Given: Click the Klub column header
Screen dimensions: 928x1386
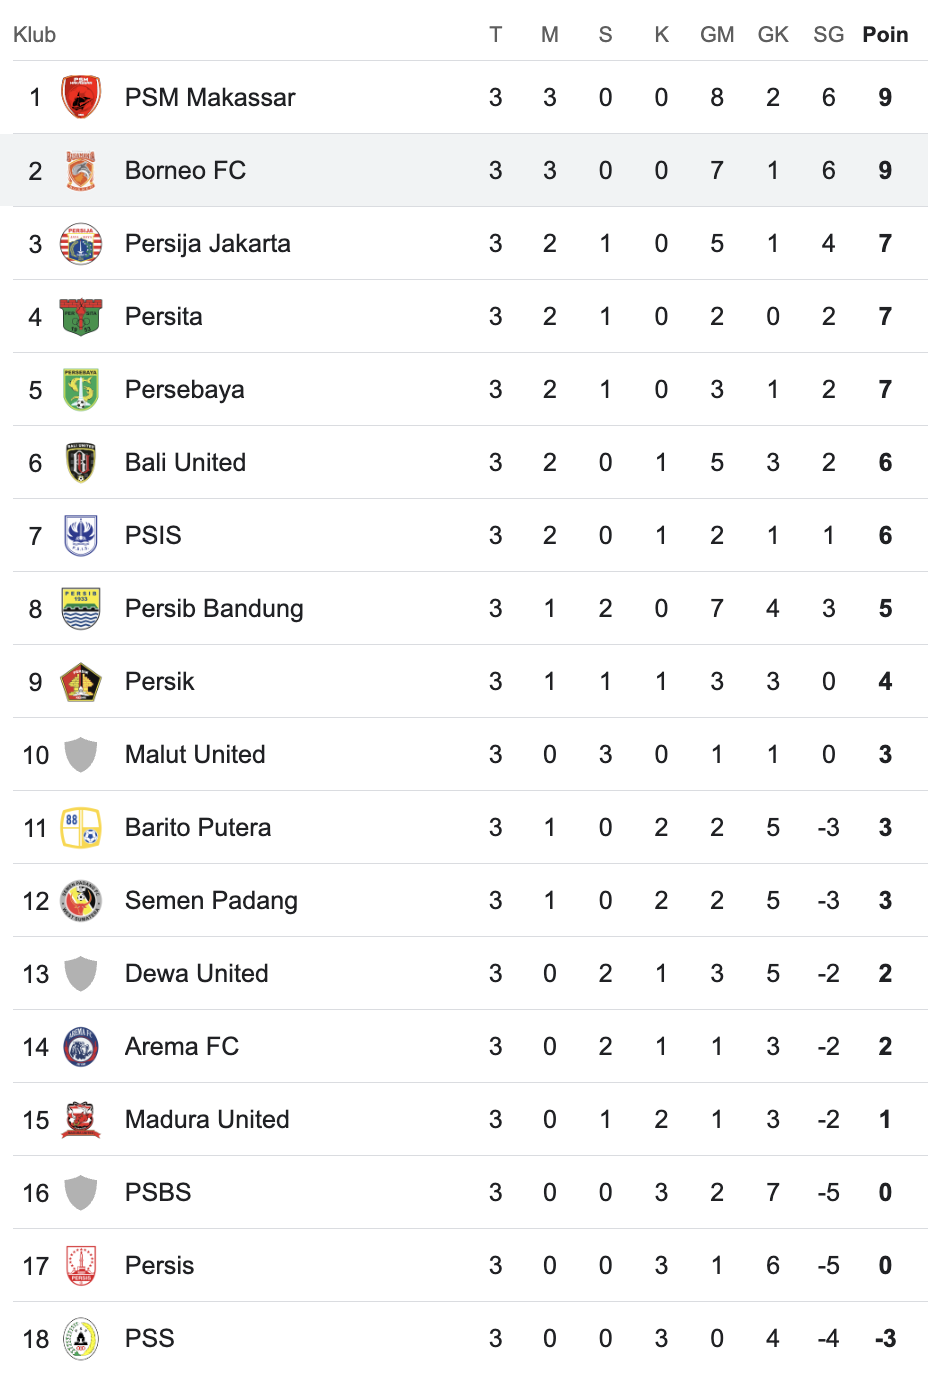Looking at the screenshot, I should click(34, 35).
